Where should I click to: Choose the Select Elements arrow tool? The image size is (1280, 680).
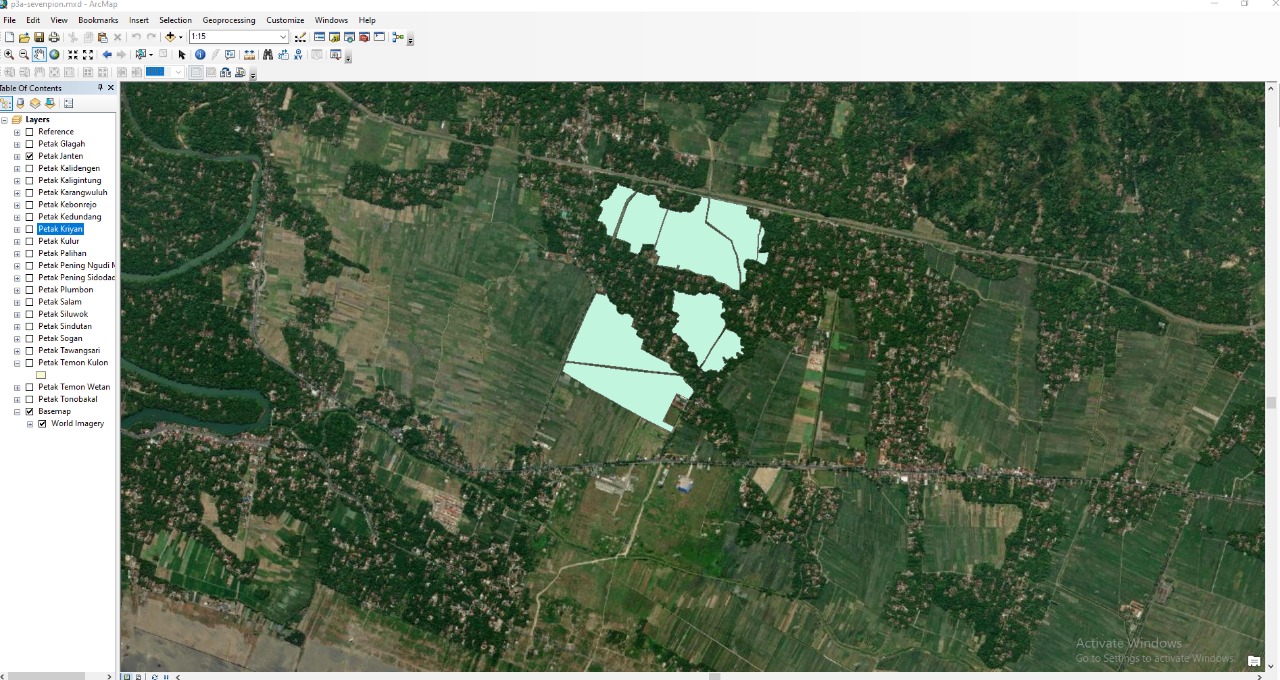point(181,54)
